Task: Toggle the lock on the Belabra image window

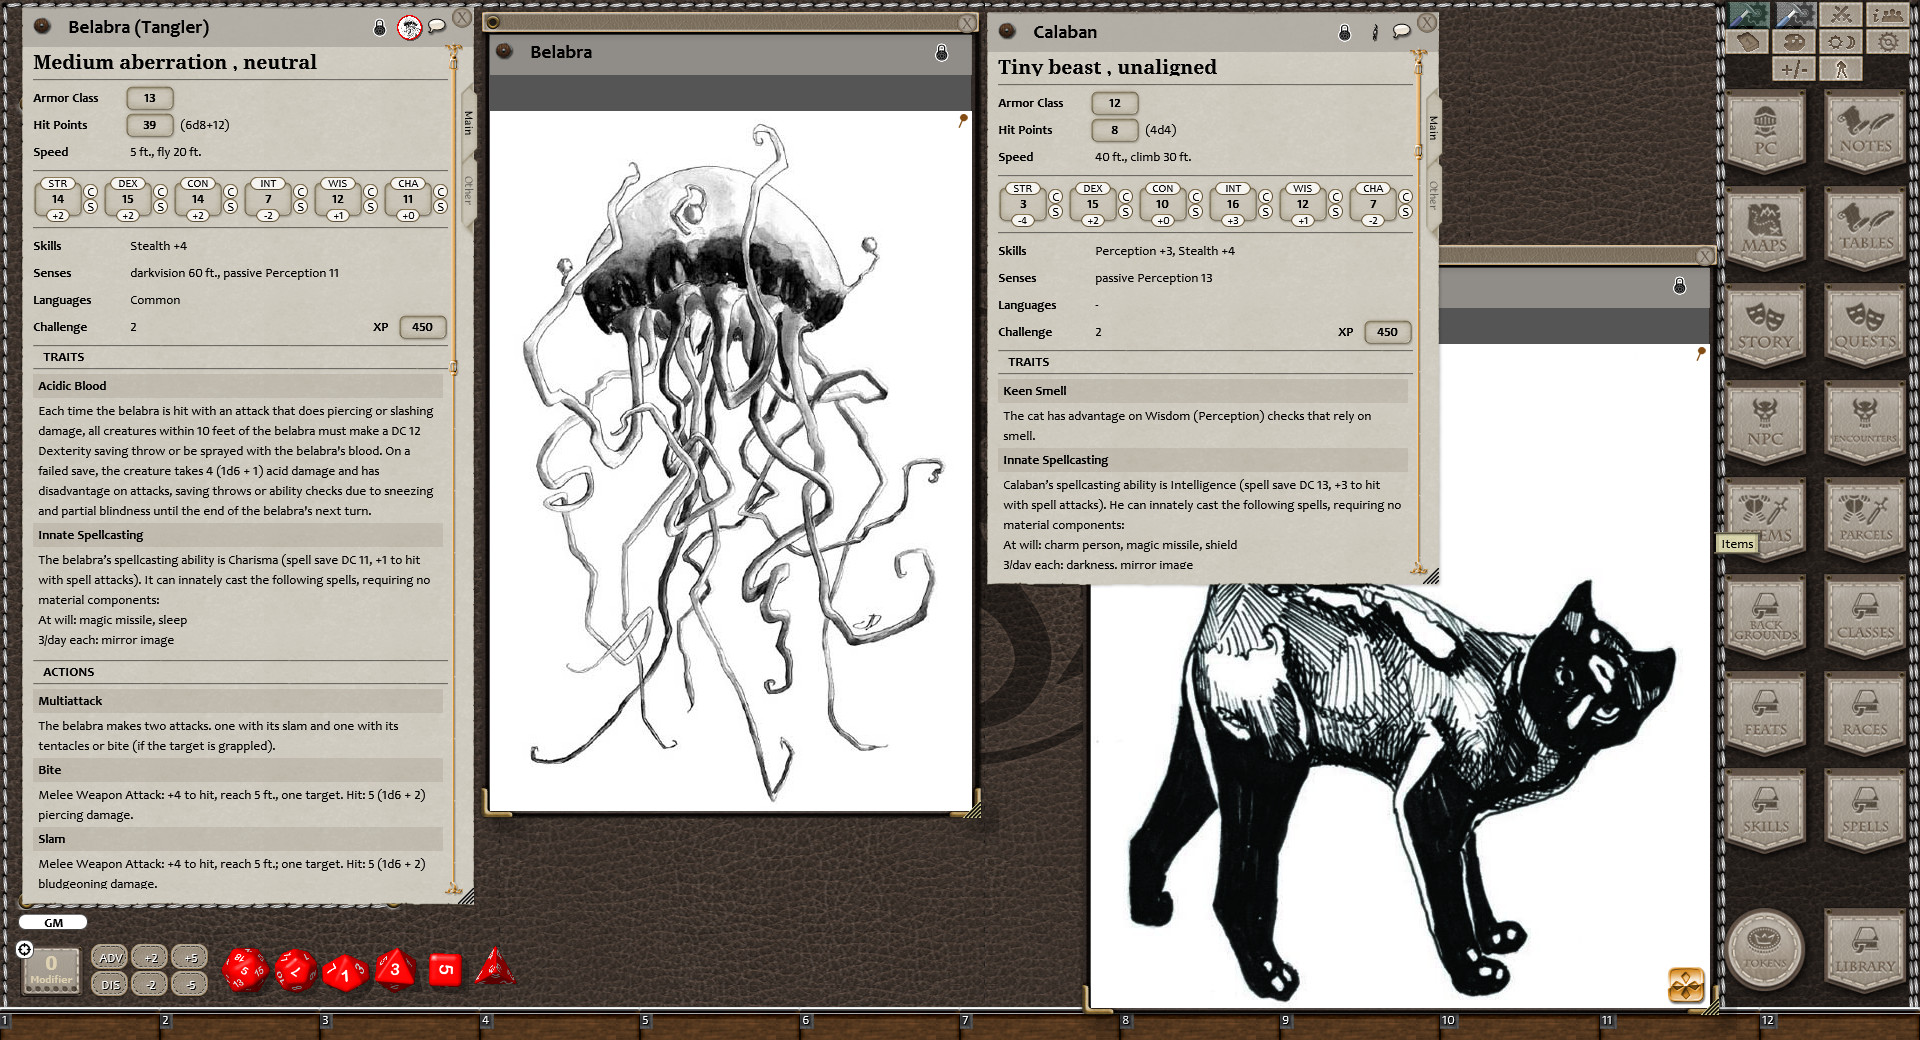Action: 941,54
